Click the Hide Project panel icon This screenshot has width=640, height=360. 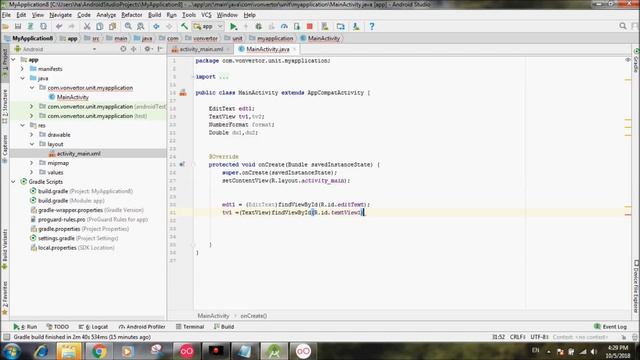(160, 49)
